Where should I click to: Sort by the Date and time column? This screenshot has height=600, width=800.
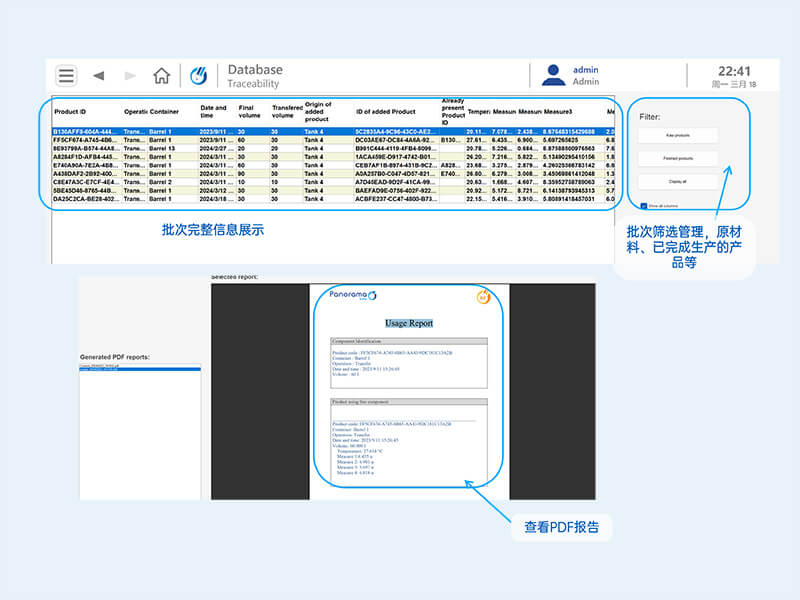[213, 112]
